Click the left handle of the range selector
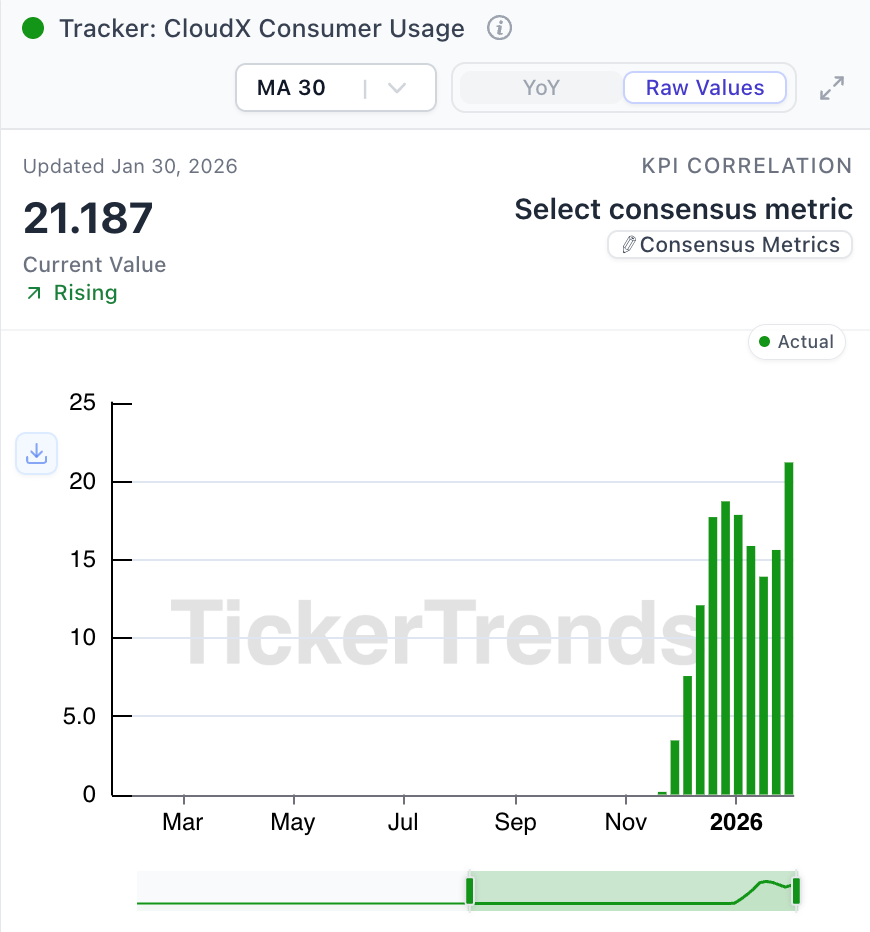 coord(469,890)
